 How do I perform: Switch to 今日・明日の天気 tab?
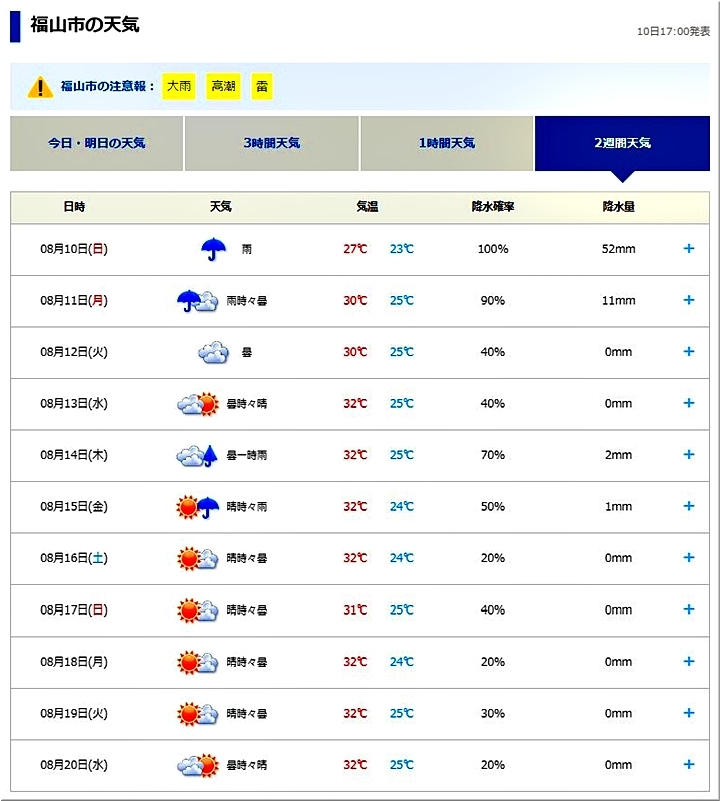coord(97,143)
